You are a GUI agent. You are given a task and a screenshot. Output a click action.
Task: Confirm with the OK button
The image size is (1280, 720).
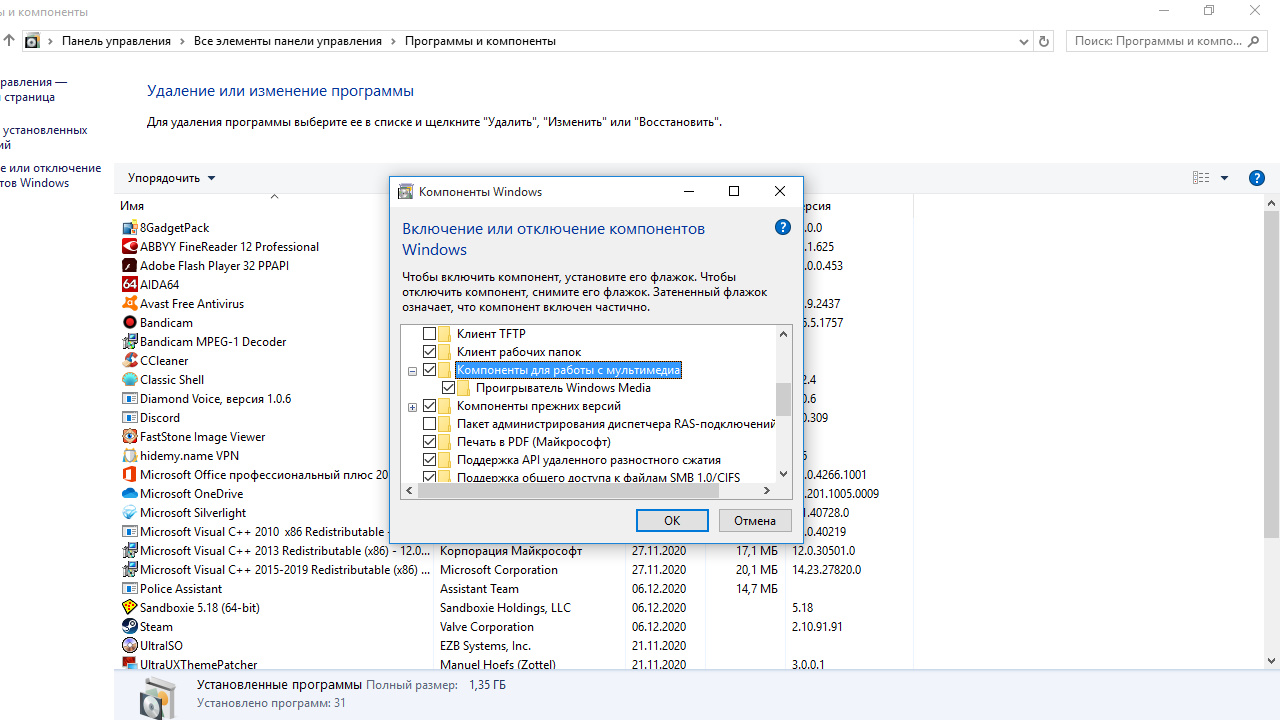tap(672, 520)
